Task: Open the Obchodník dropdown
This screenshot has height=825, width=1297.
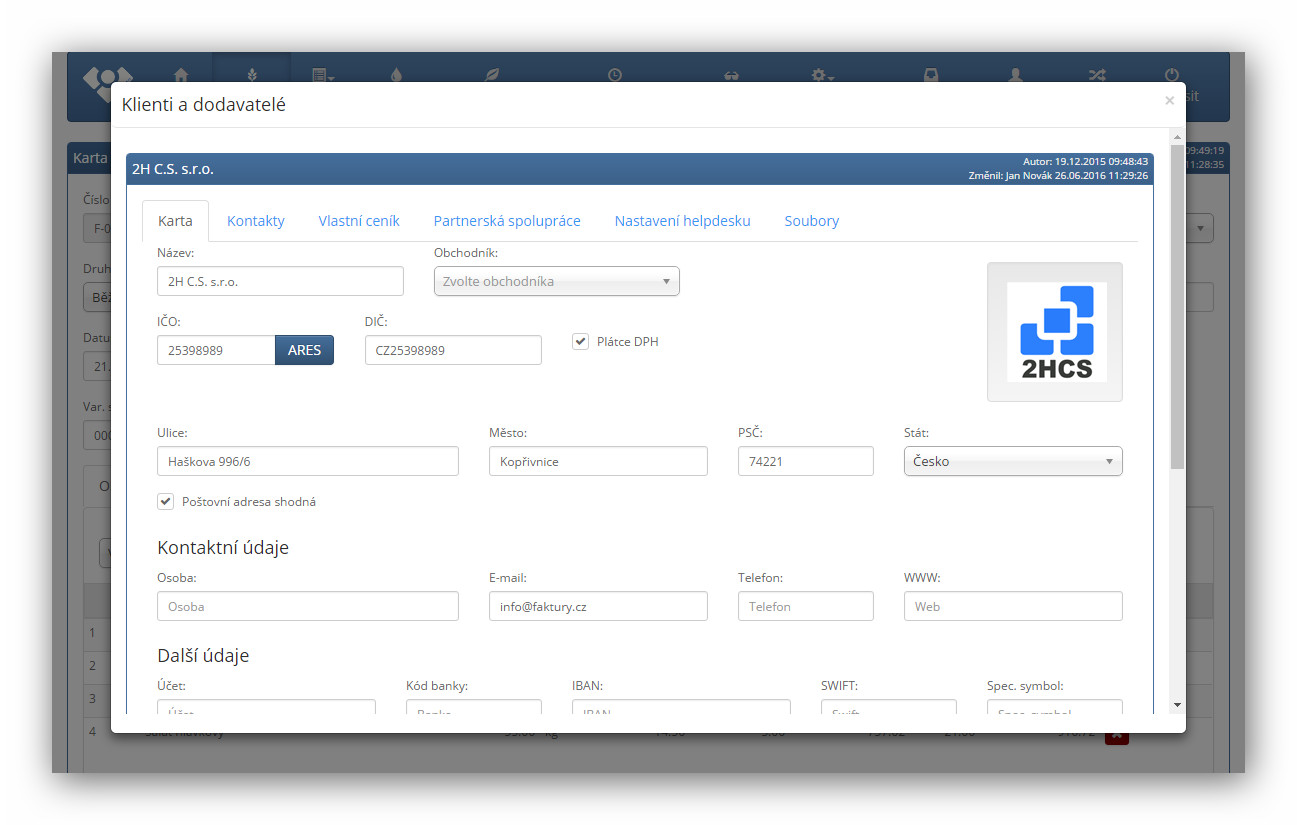Action: (556, 282)
